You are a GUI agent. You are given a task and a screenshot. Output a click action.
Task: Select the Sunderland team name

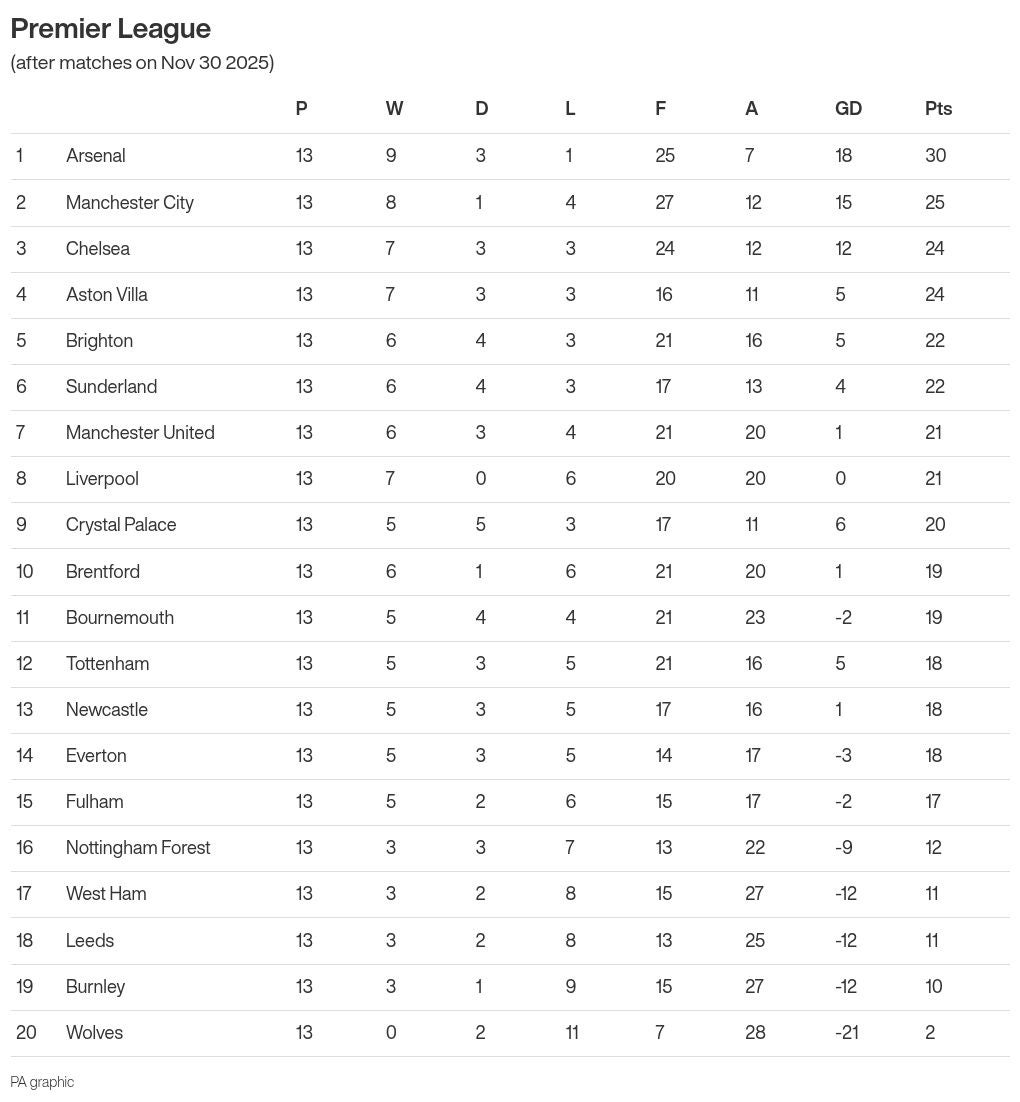111,386
